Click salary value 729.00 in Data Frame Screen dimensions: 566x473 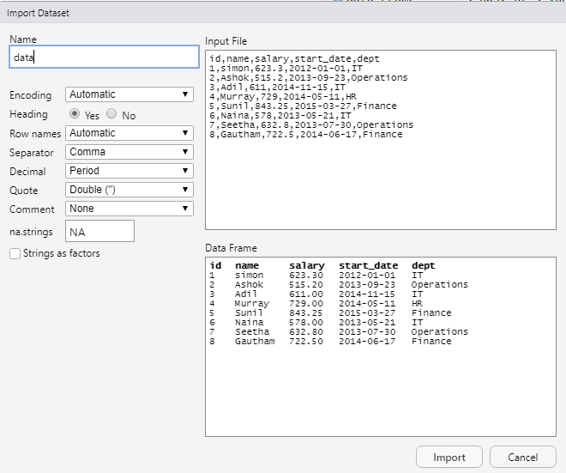(306, 303)
